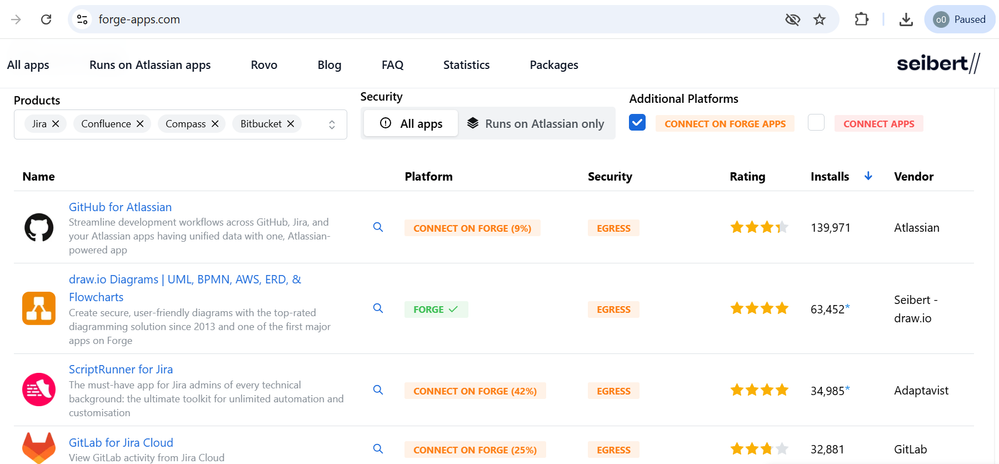Remove the Bitbucket product filter chip
This screenshot has width=999, height=464.
[x=291, y=124]
